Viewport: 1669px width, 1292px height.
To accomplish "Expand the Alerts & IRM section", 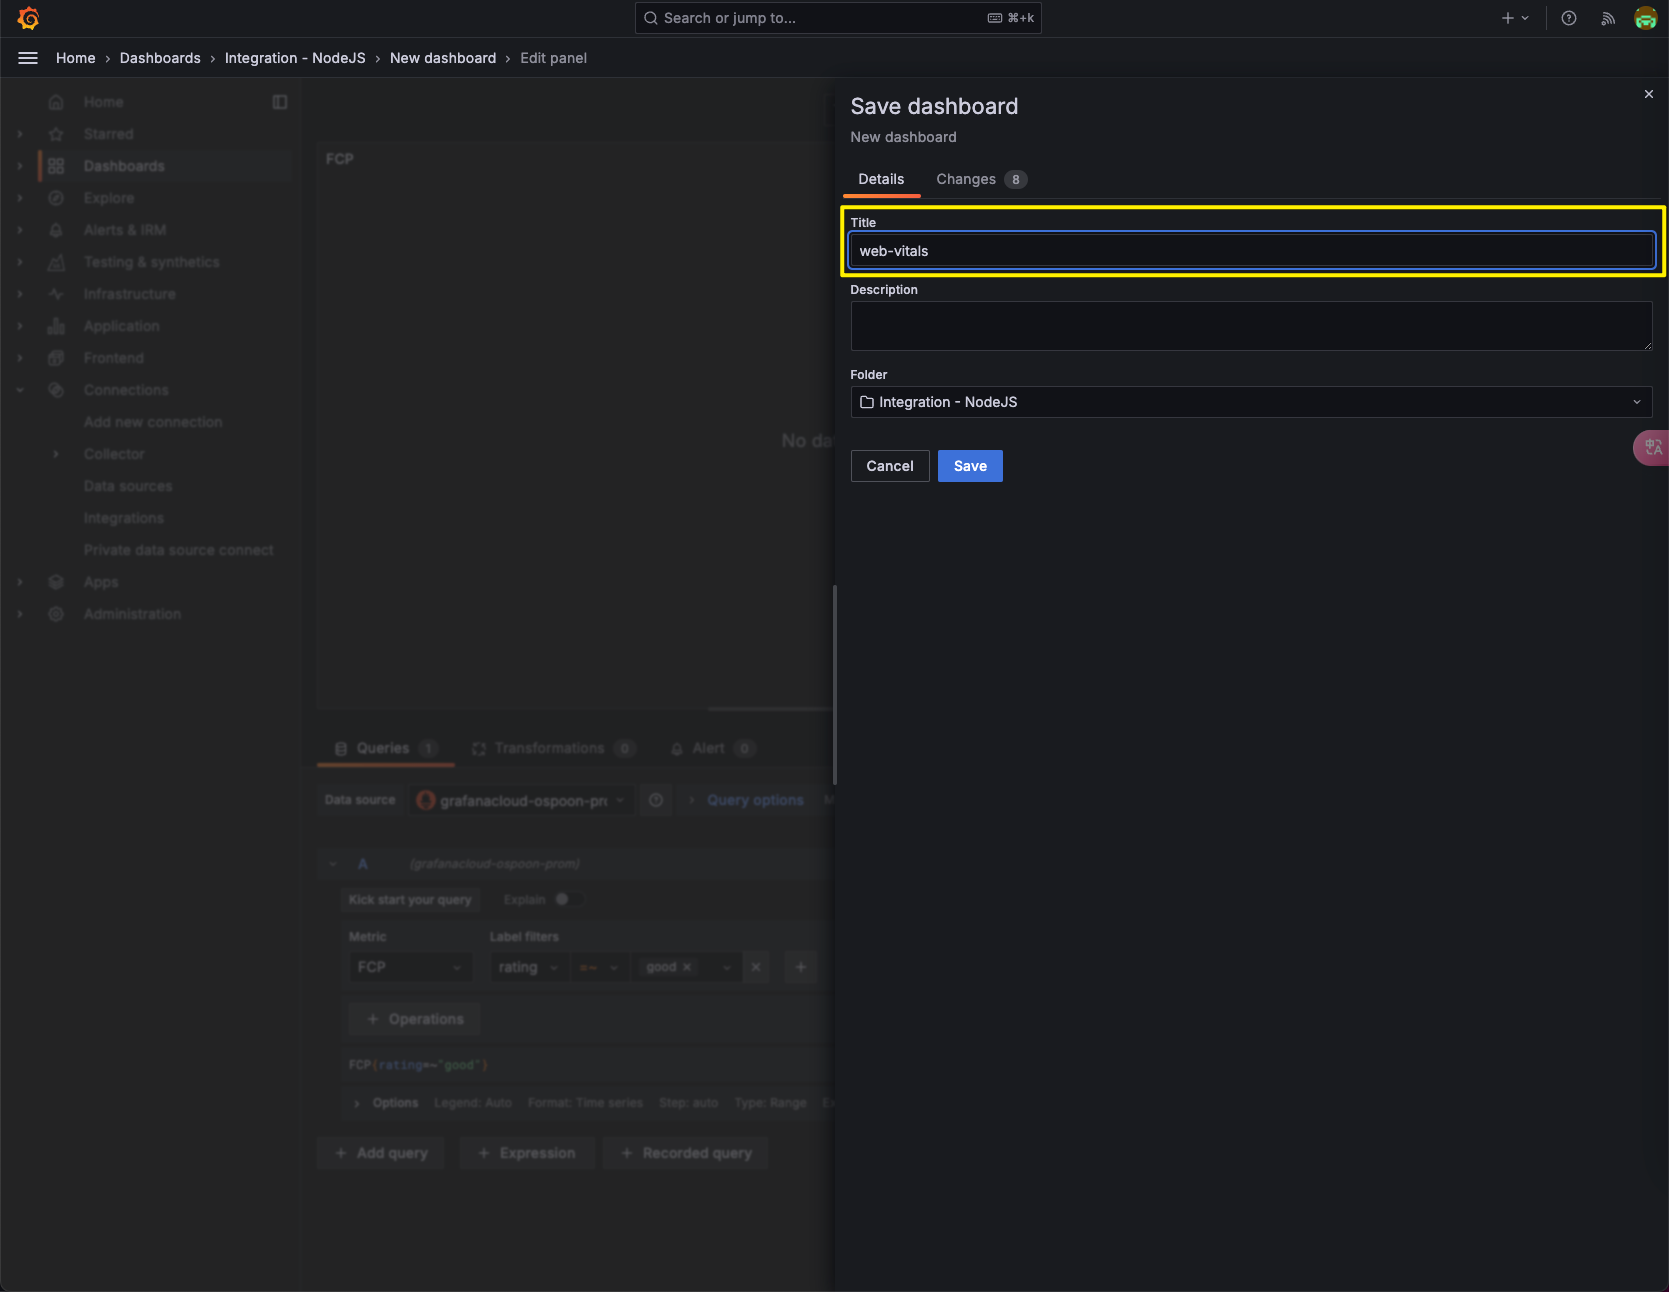I will click(20, 230).
